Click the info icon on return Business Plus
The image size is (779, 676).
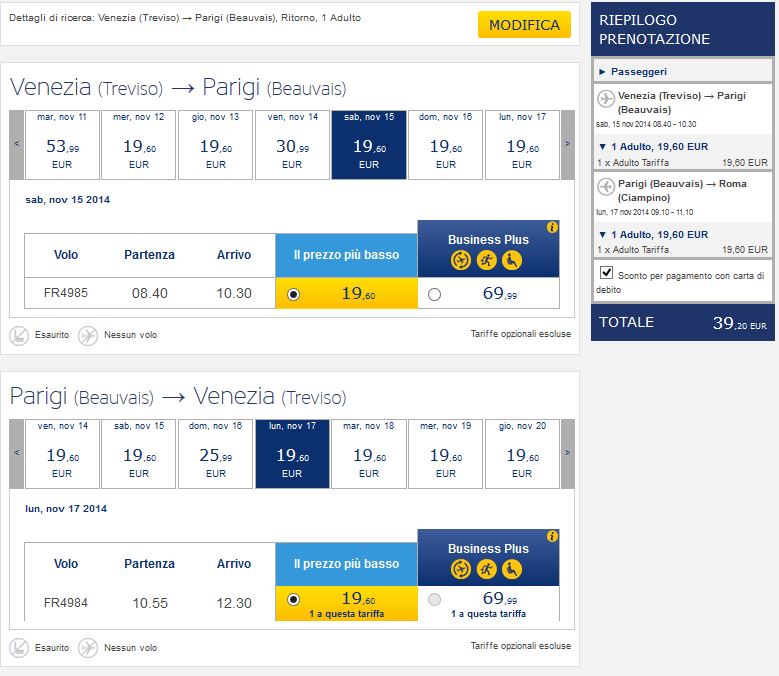coord(552,537)
